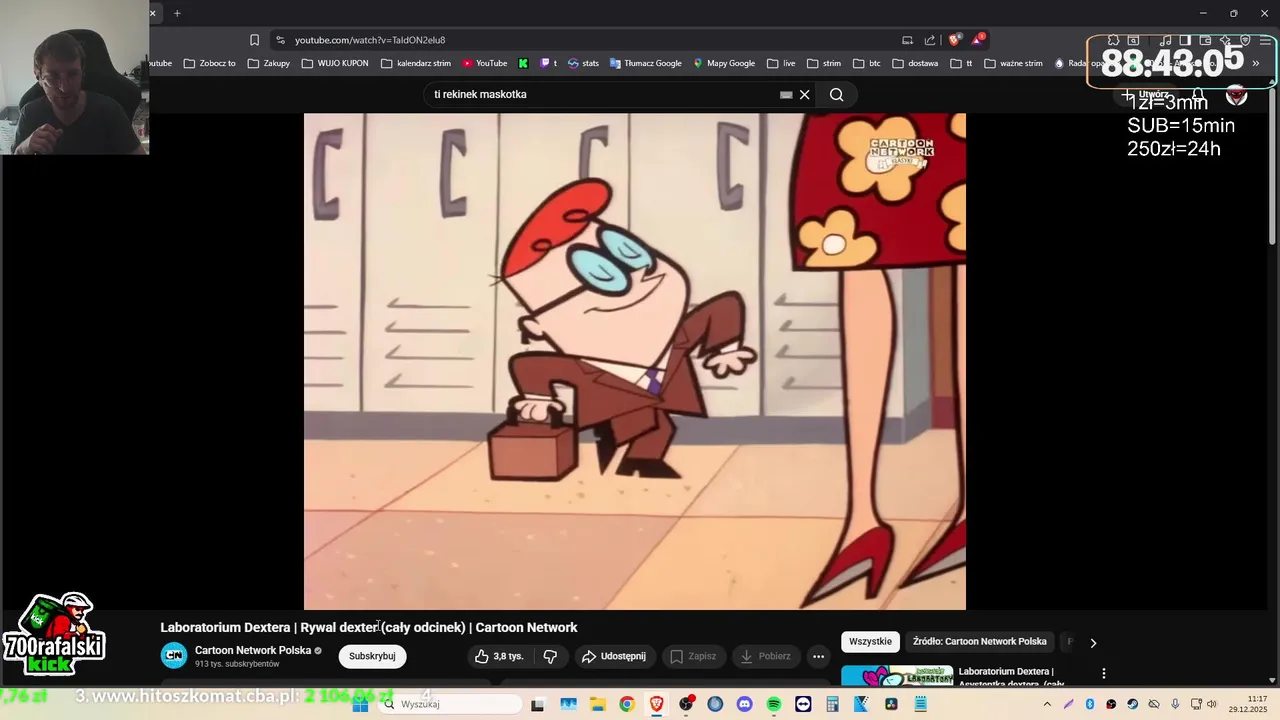The image size is (1280, 720).
Task: Open the Zakupy bookmark folder
Action: (x=269, y=63)
